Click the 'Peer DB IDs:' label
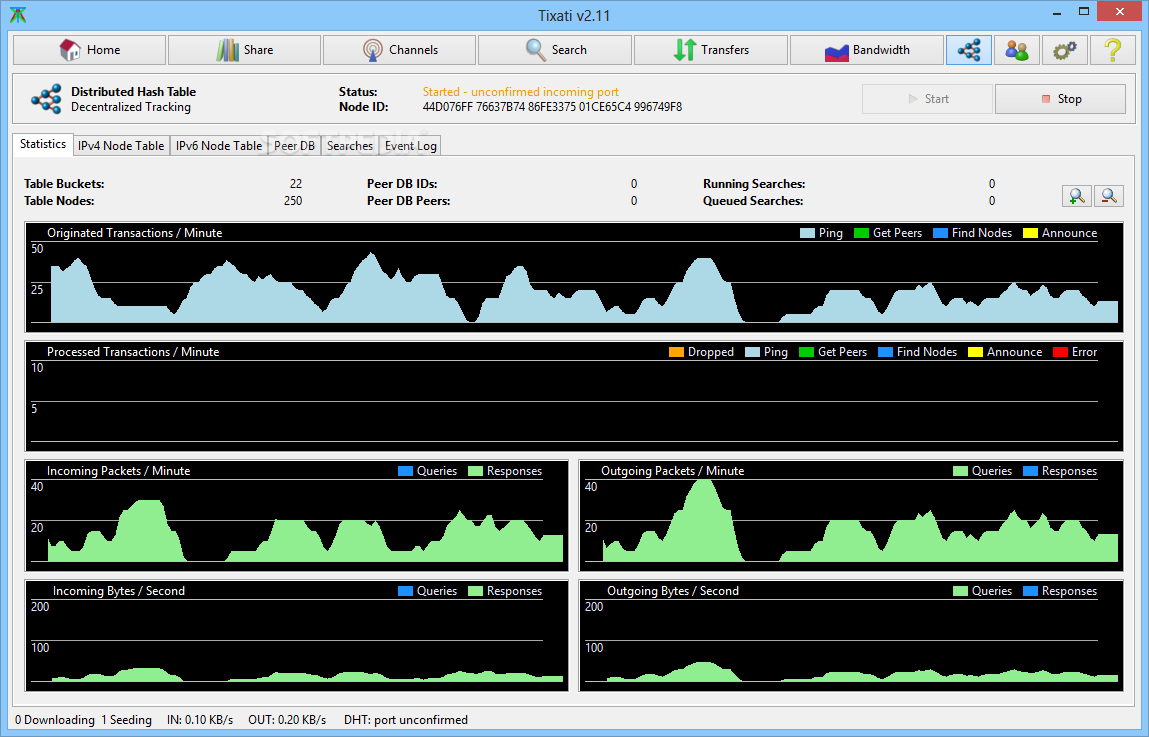The width and height of the screenshot is (1149, 737). point(402,184)
